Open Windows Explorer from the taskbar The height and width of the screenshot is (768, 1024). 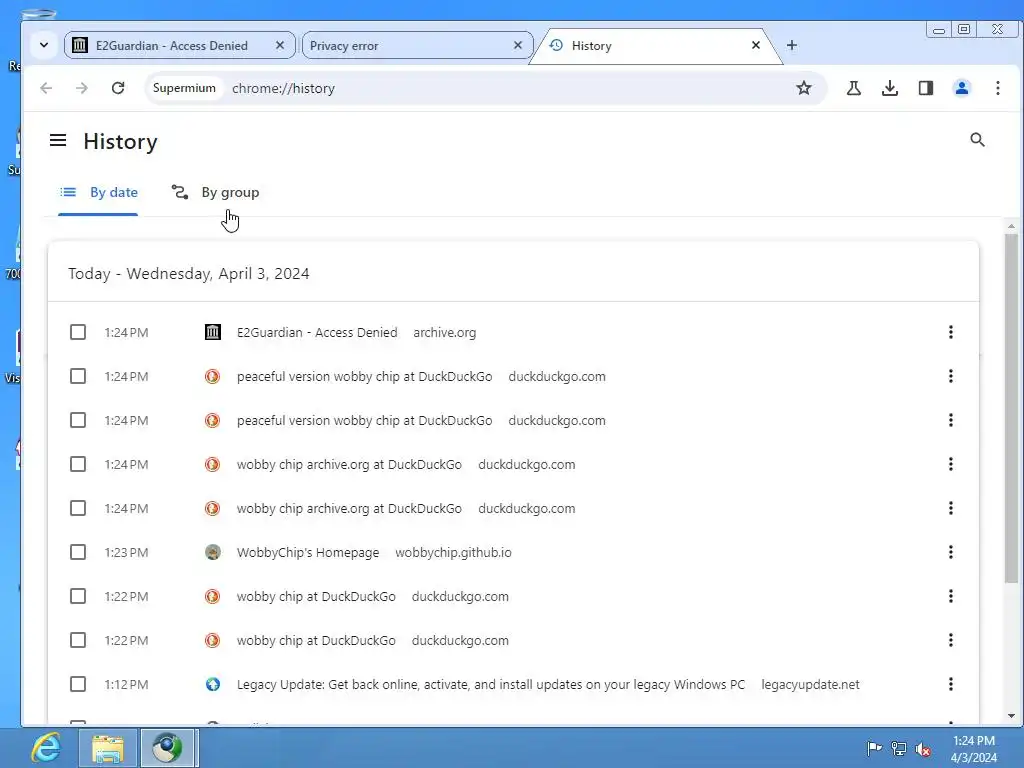tap(108, 748)
